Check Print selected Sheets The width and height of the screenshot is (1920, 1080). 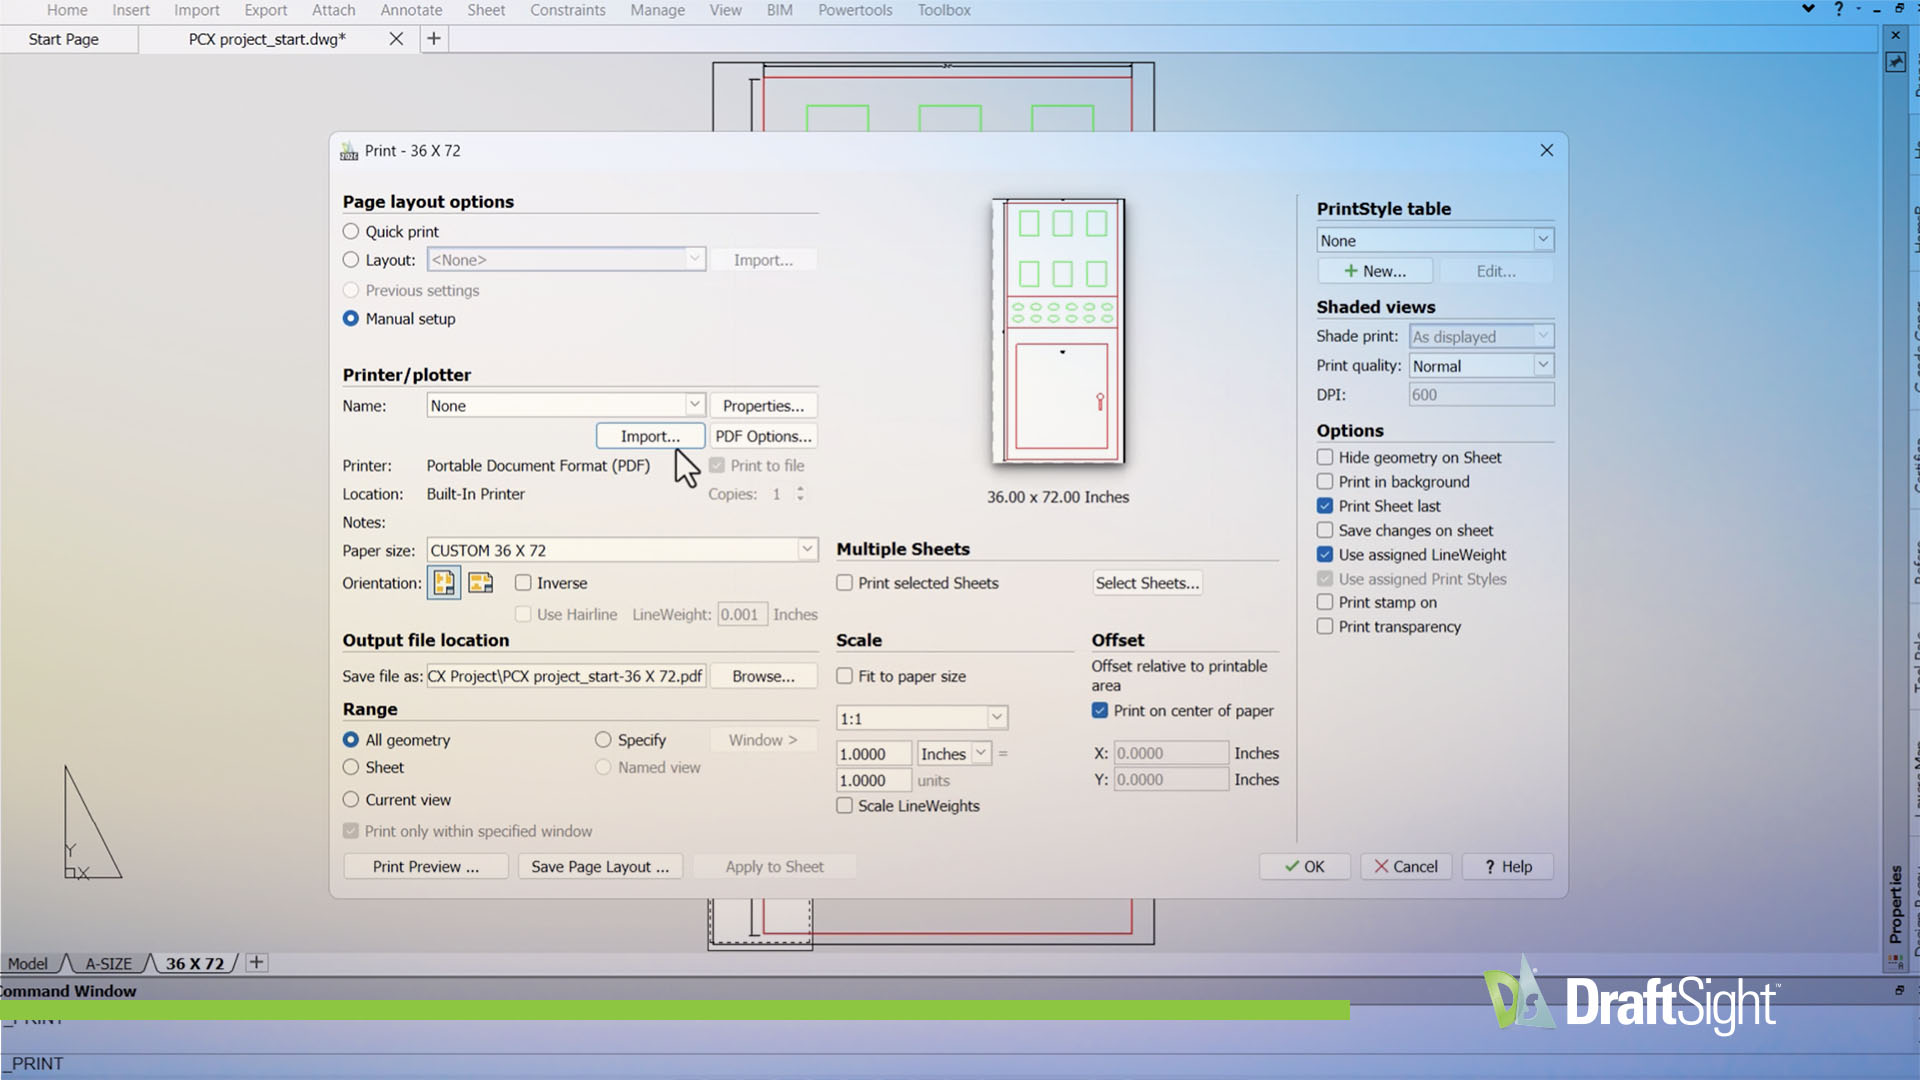(845, 583)
